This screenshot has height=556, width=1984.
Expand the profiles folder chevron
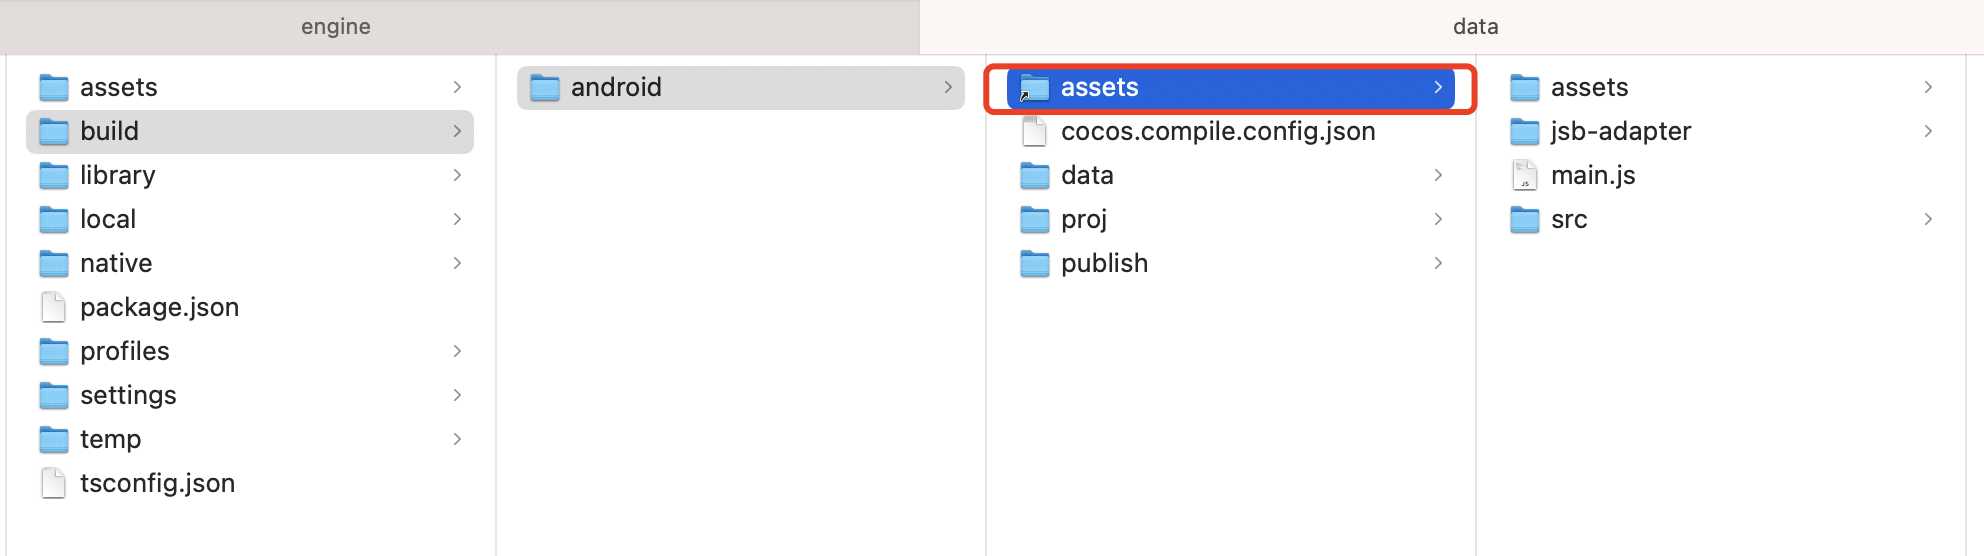pos(457,352)
